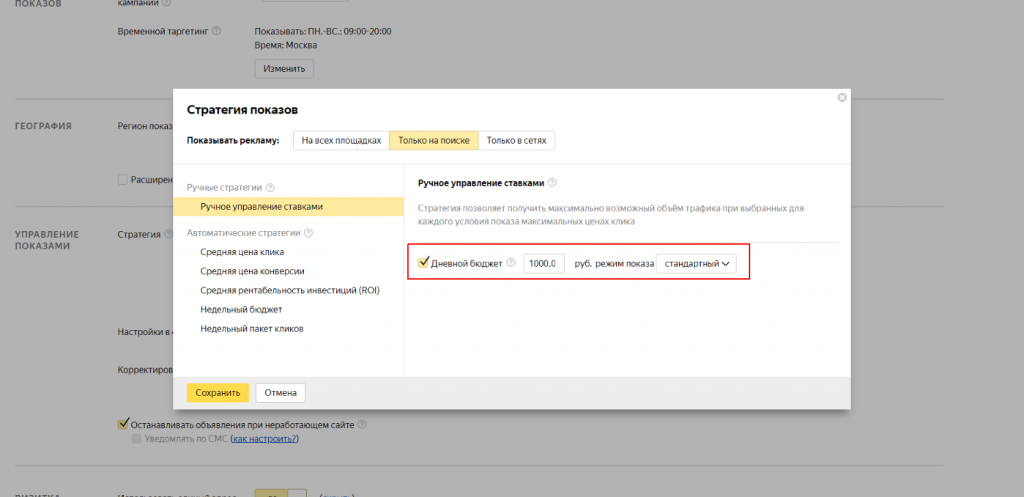Open the режим показа стандартный dropdown
This screenshot has width=1024, height=497.
[695, 263]
